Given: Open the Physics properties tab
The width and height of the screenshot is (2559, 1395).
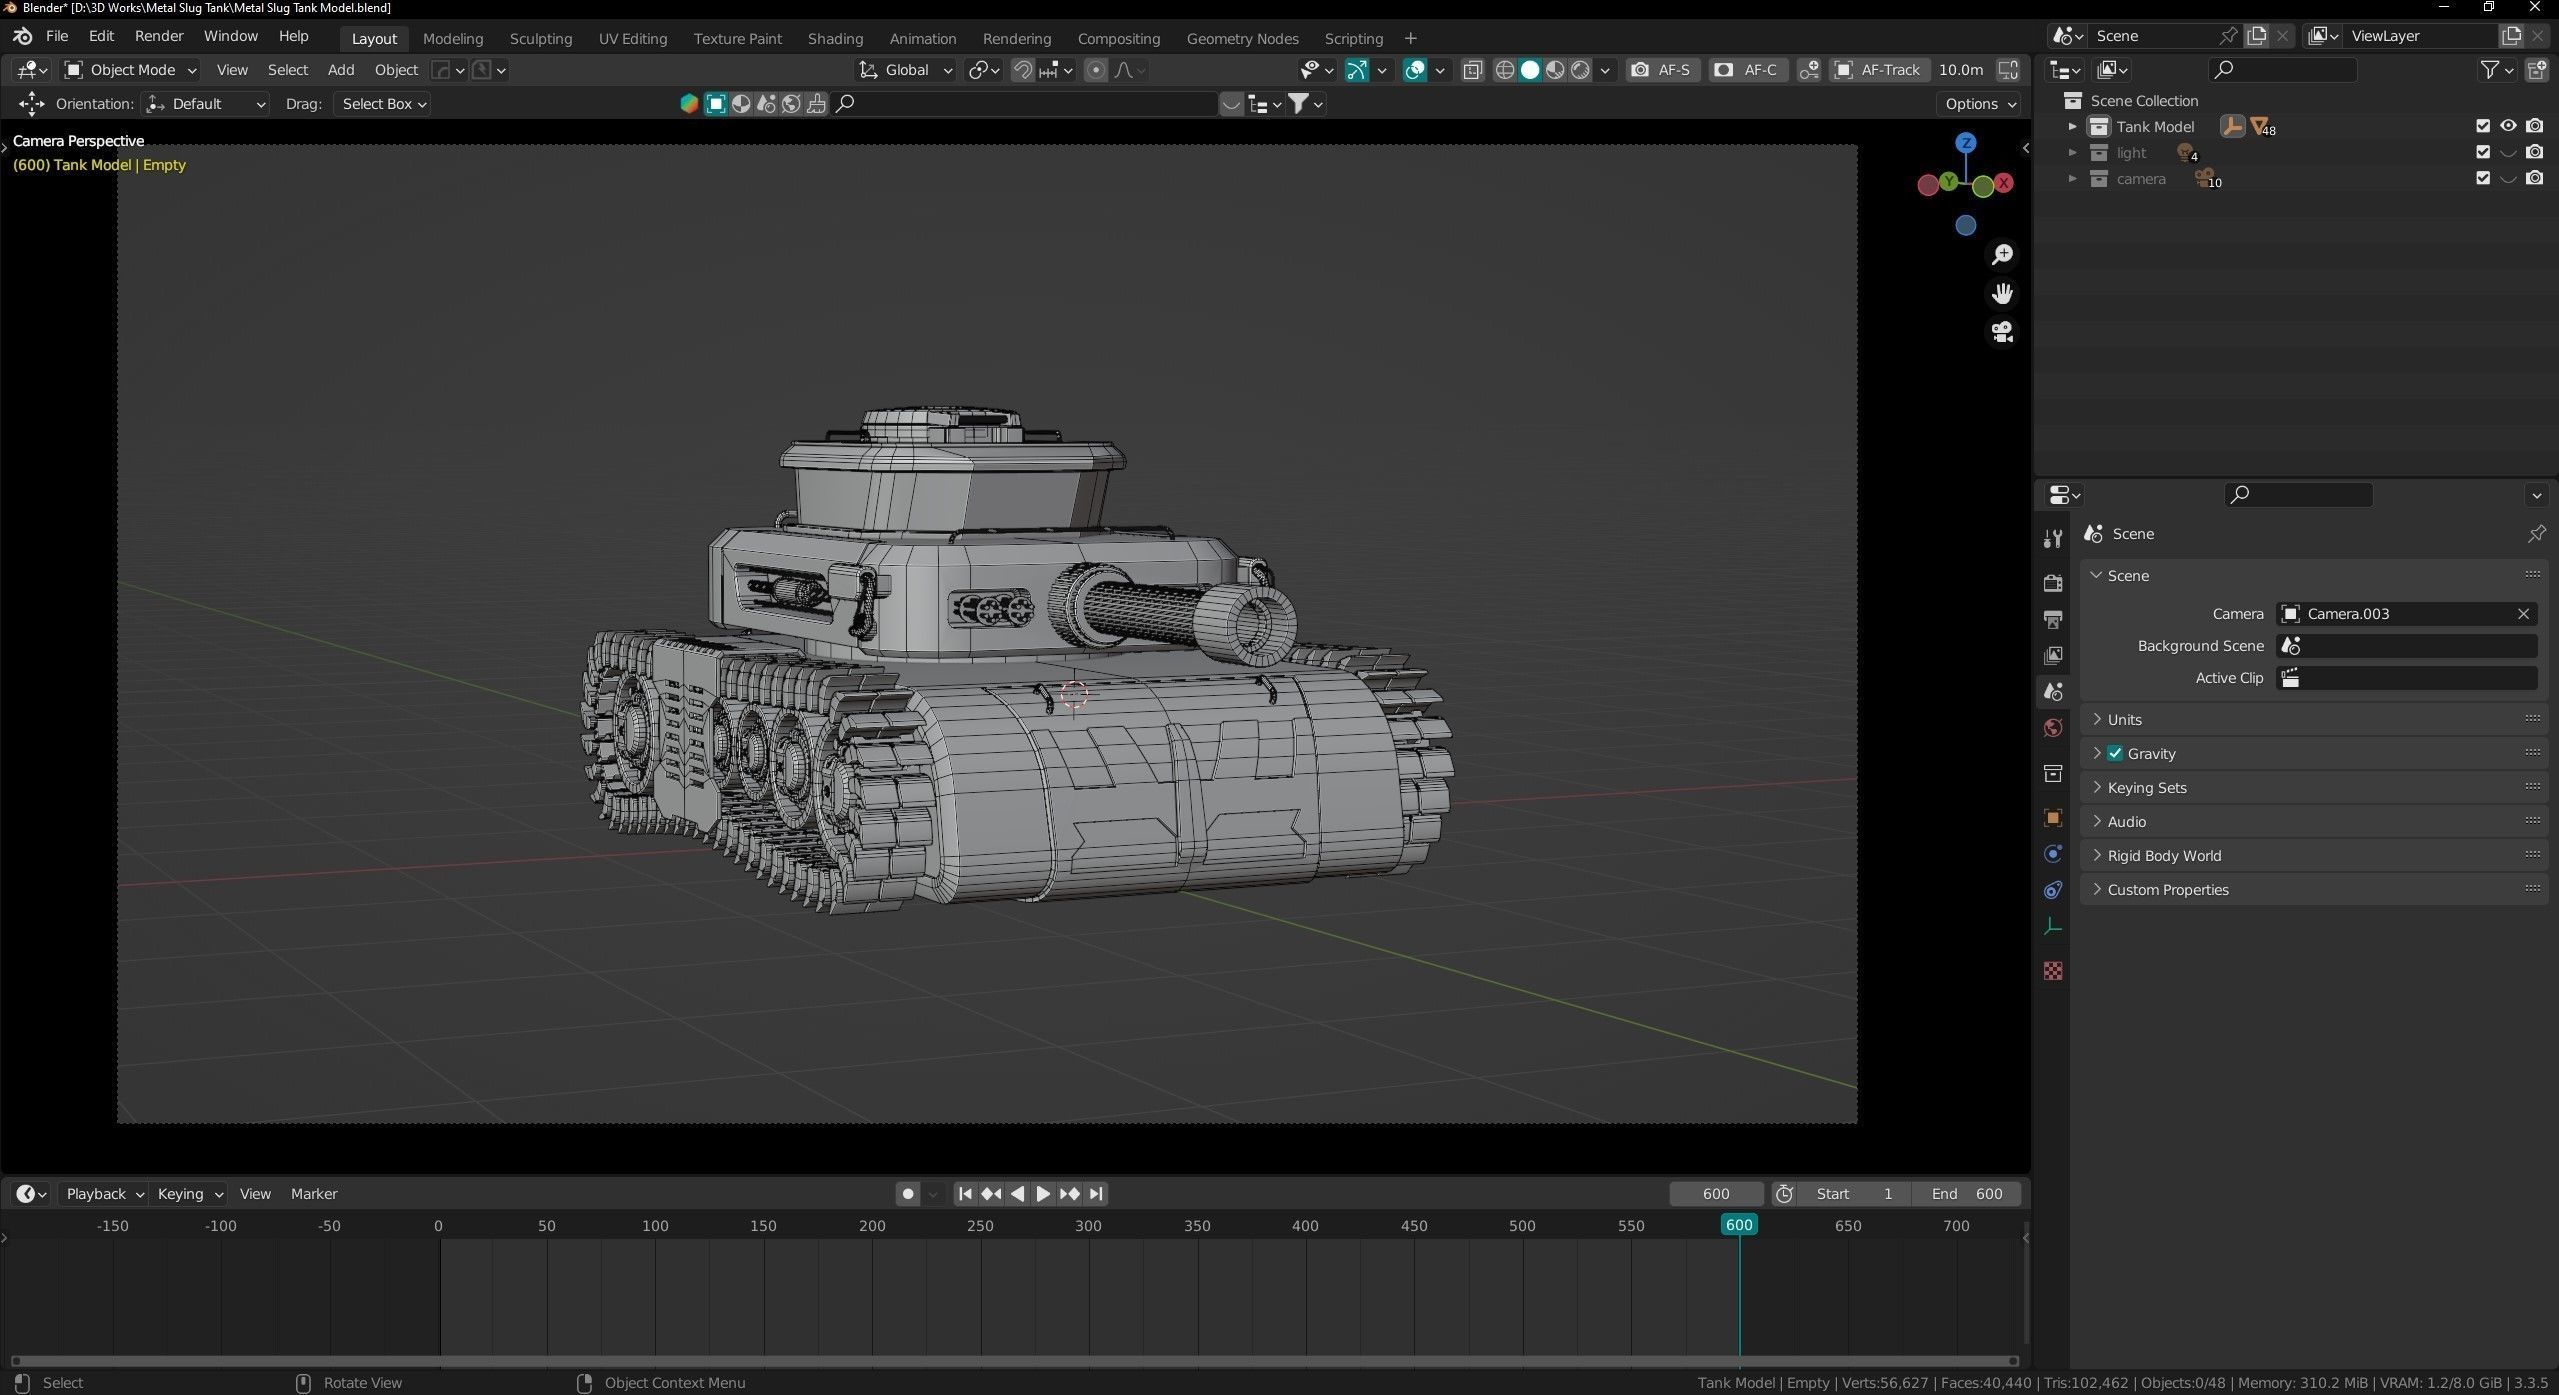Looking at the screenshot, I should (2053, 854).
